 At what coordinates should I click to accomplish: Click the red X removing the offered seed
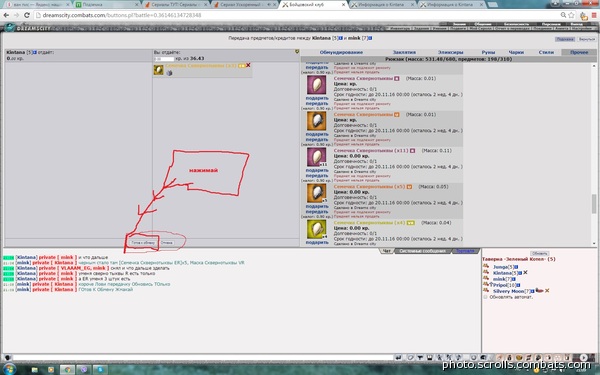[248, 65]
